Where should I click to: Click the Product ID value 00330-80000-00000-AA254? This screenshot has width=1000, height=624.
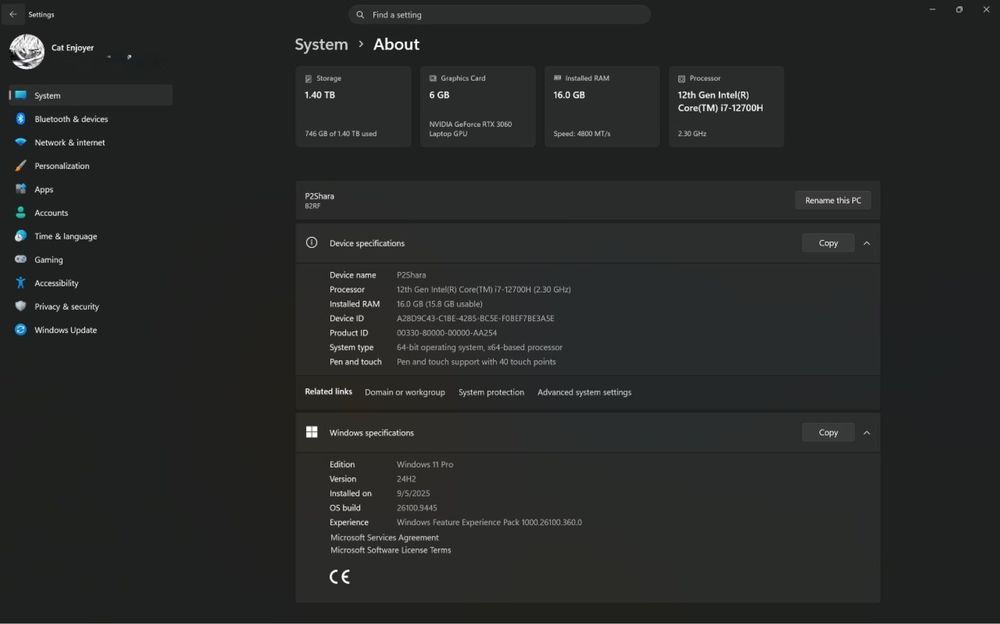point(446,333)
